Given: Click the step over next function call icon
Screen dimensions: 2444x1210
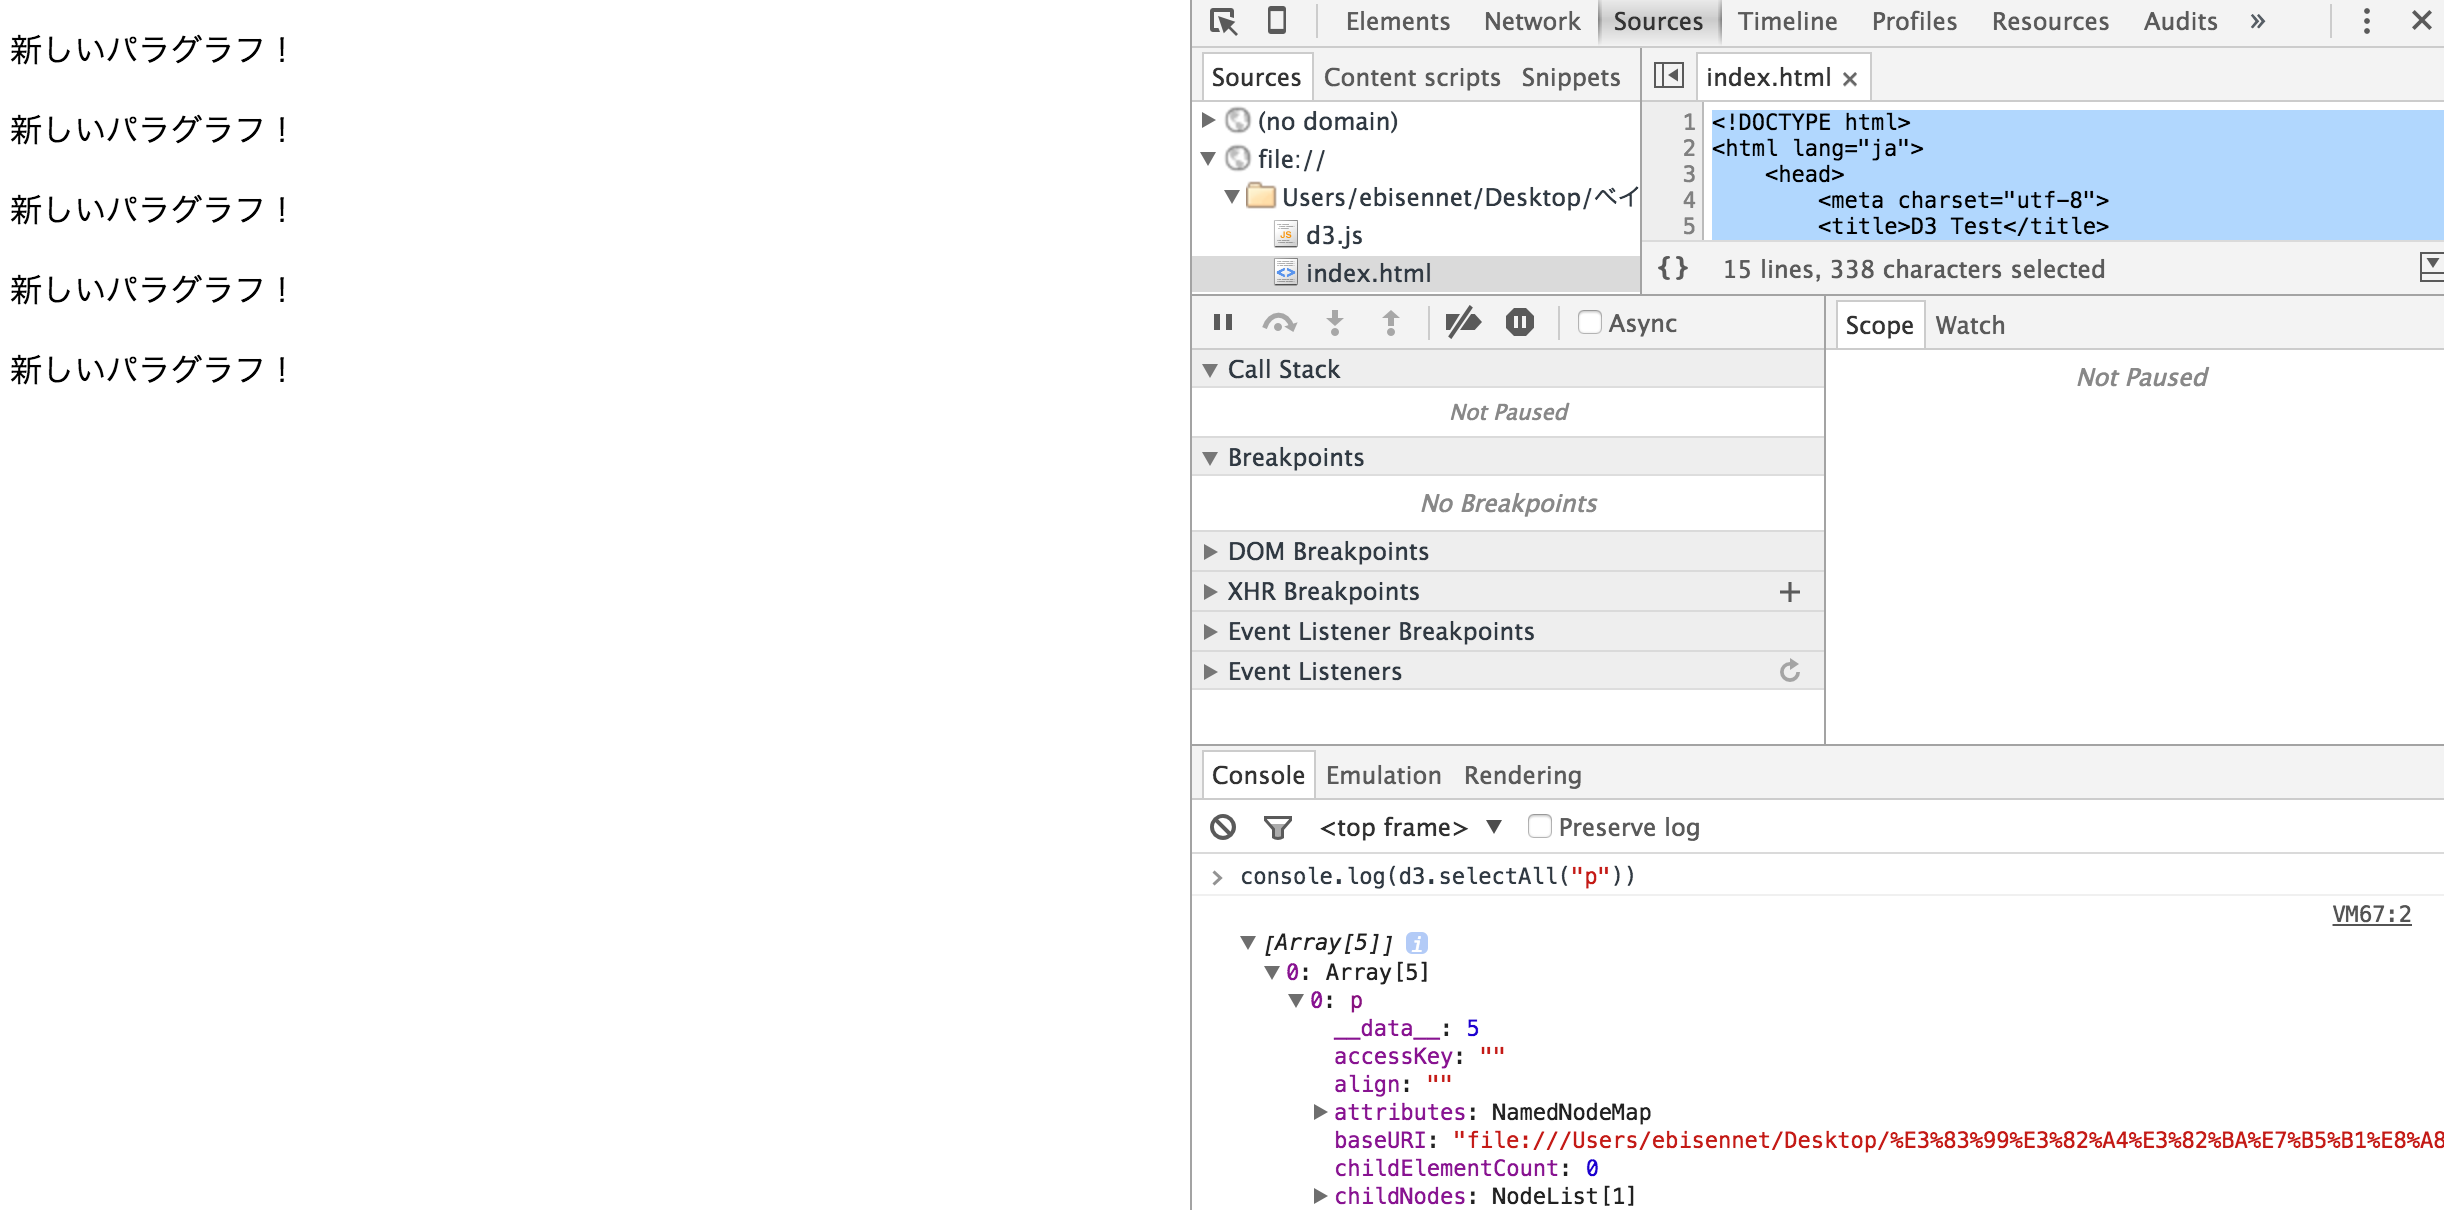Looking at the screenshot, I should coord(1280,322).
